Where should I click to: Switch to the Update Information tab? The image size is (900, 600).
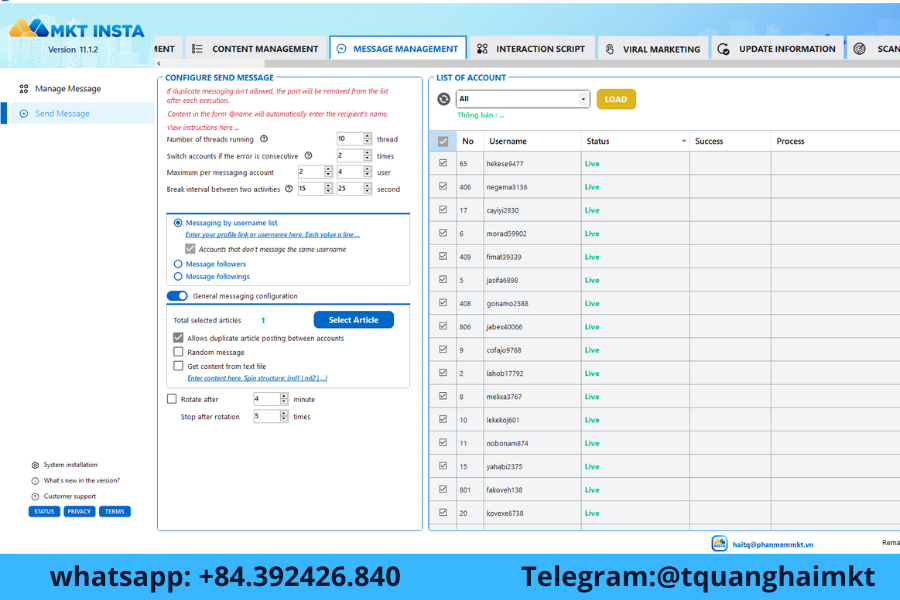click(778, 49)
